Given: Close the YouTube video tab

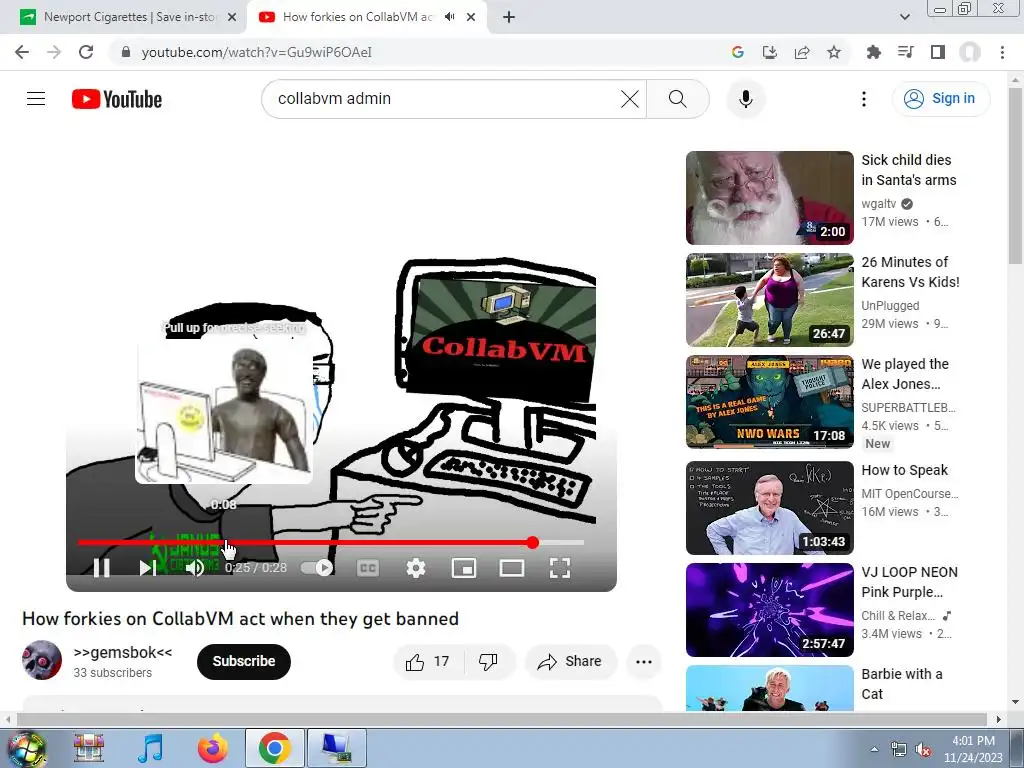Looking at the screenshot, I should pyautogui.click(x=471, y=17).
